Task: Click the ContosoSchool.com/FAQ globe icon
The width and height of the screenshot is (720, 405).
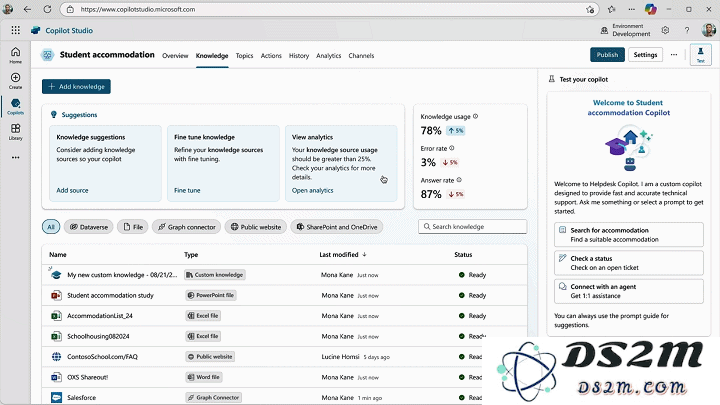Action: 56,356
